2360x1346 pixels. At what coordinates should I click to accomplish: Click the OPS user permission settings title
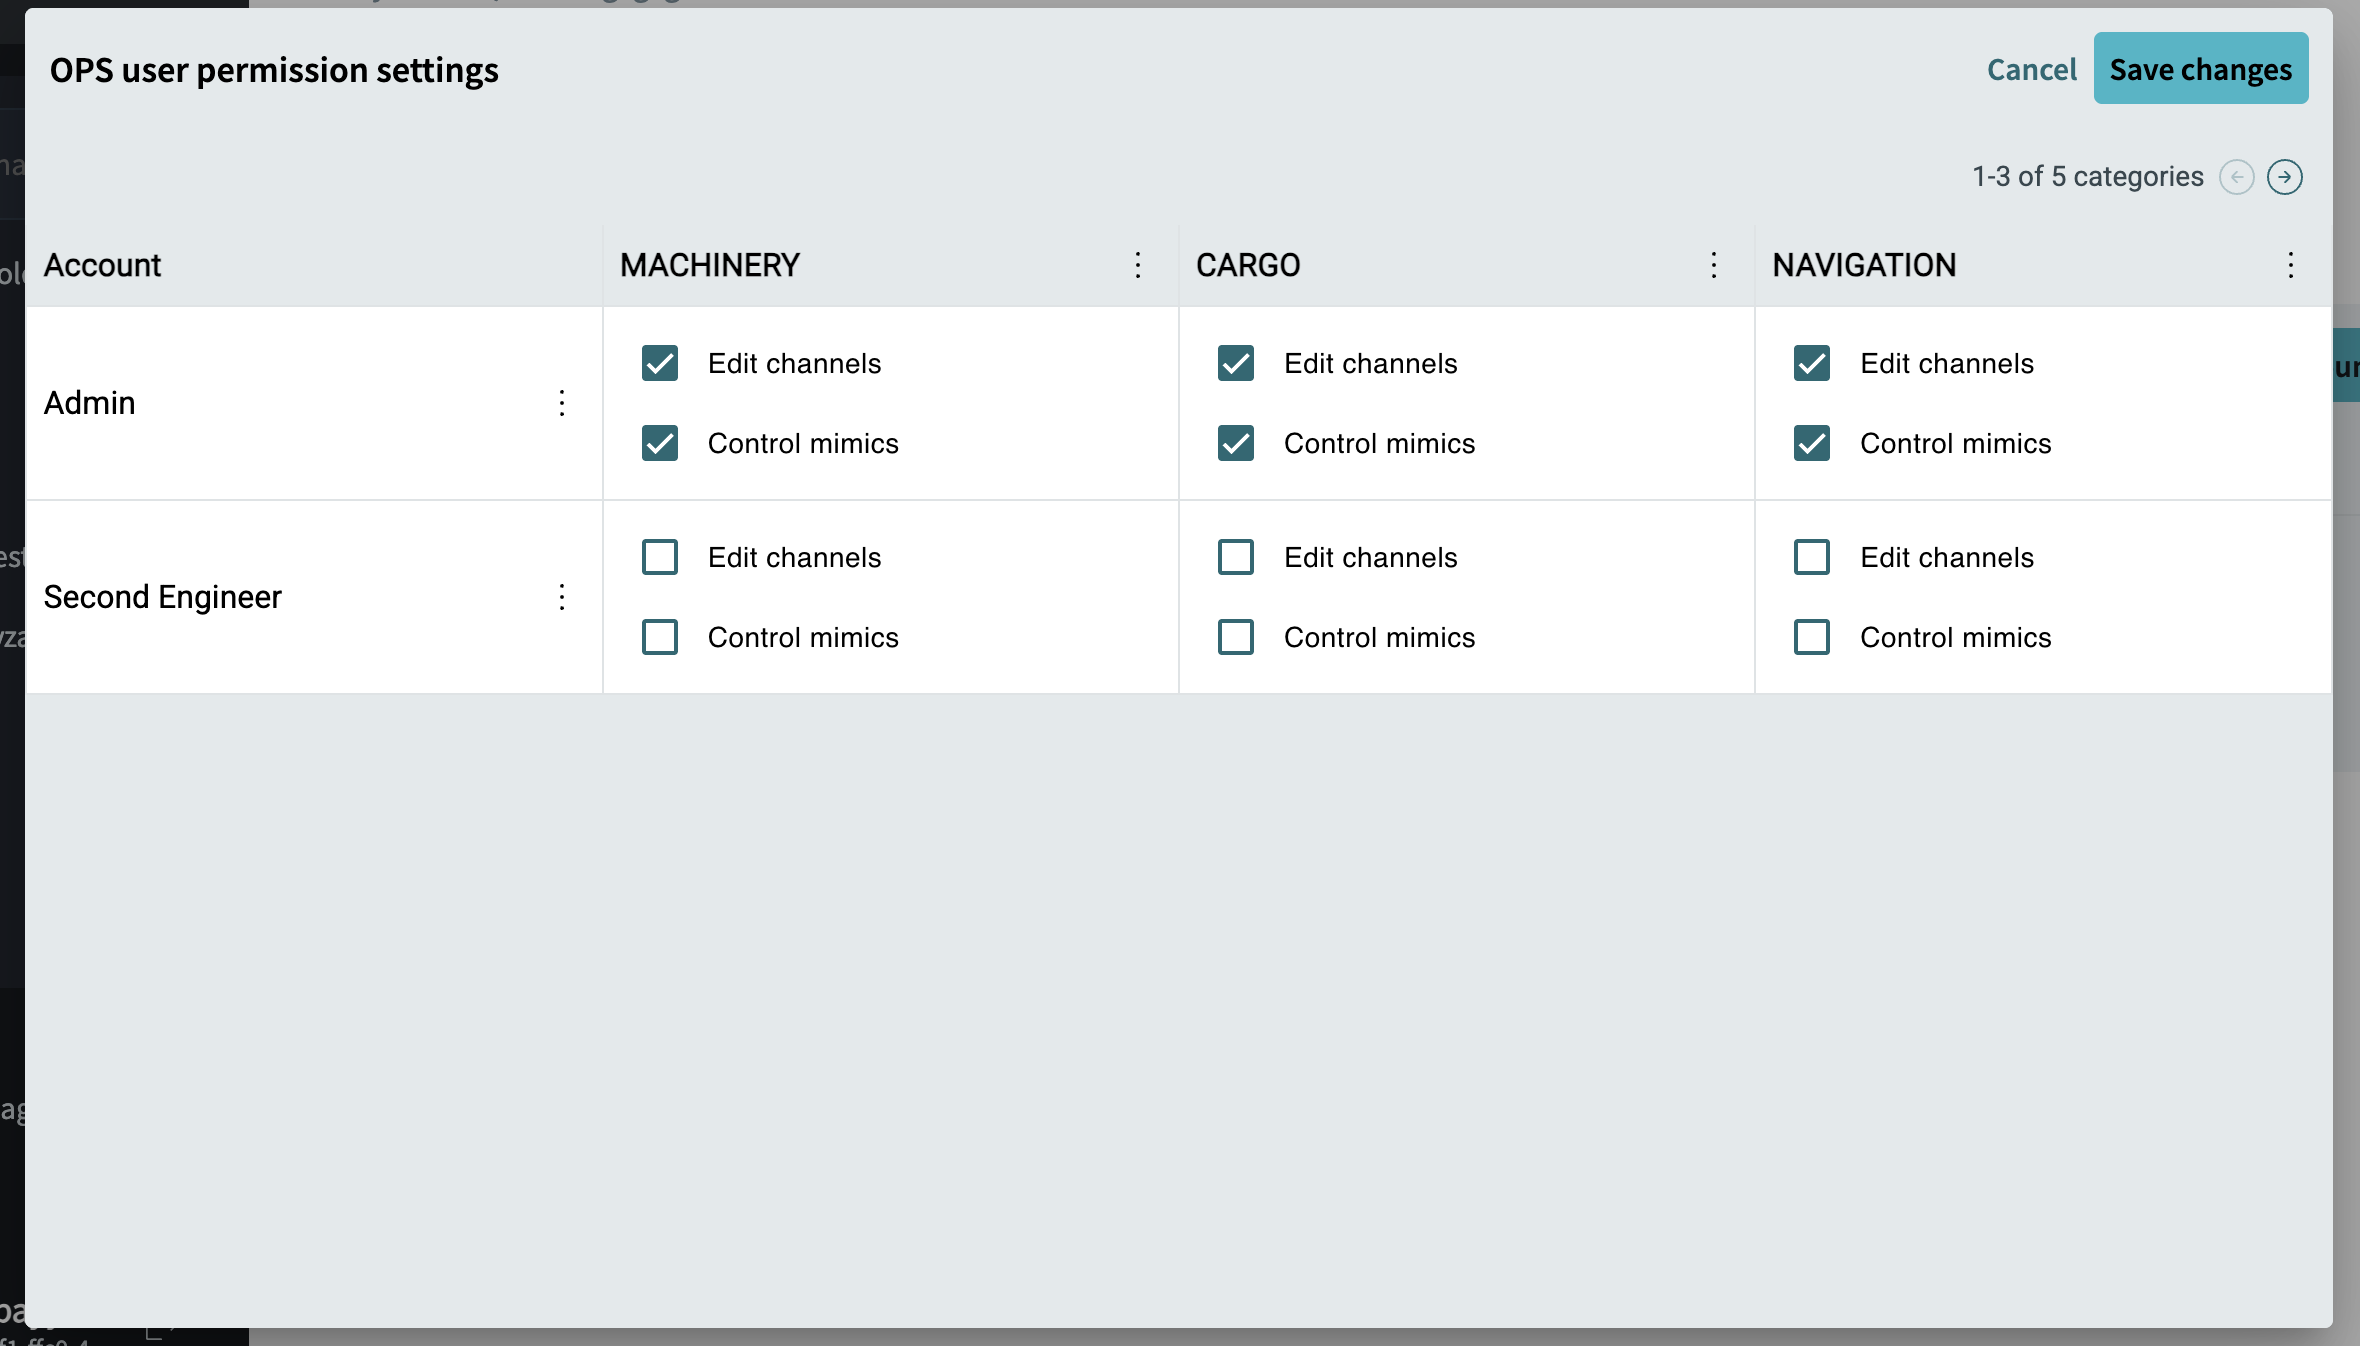tap(274, 71)
